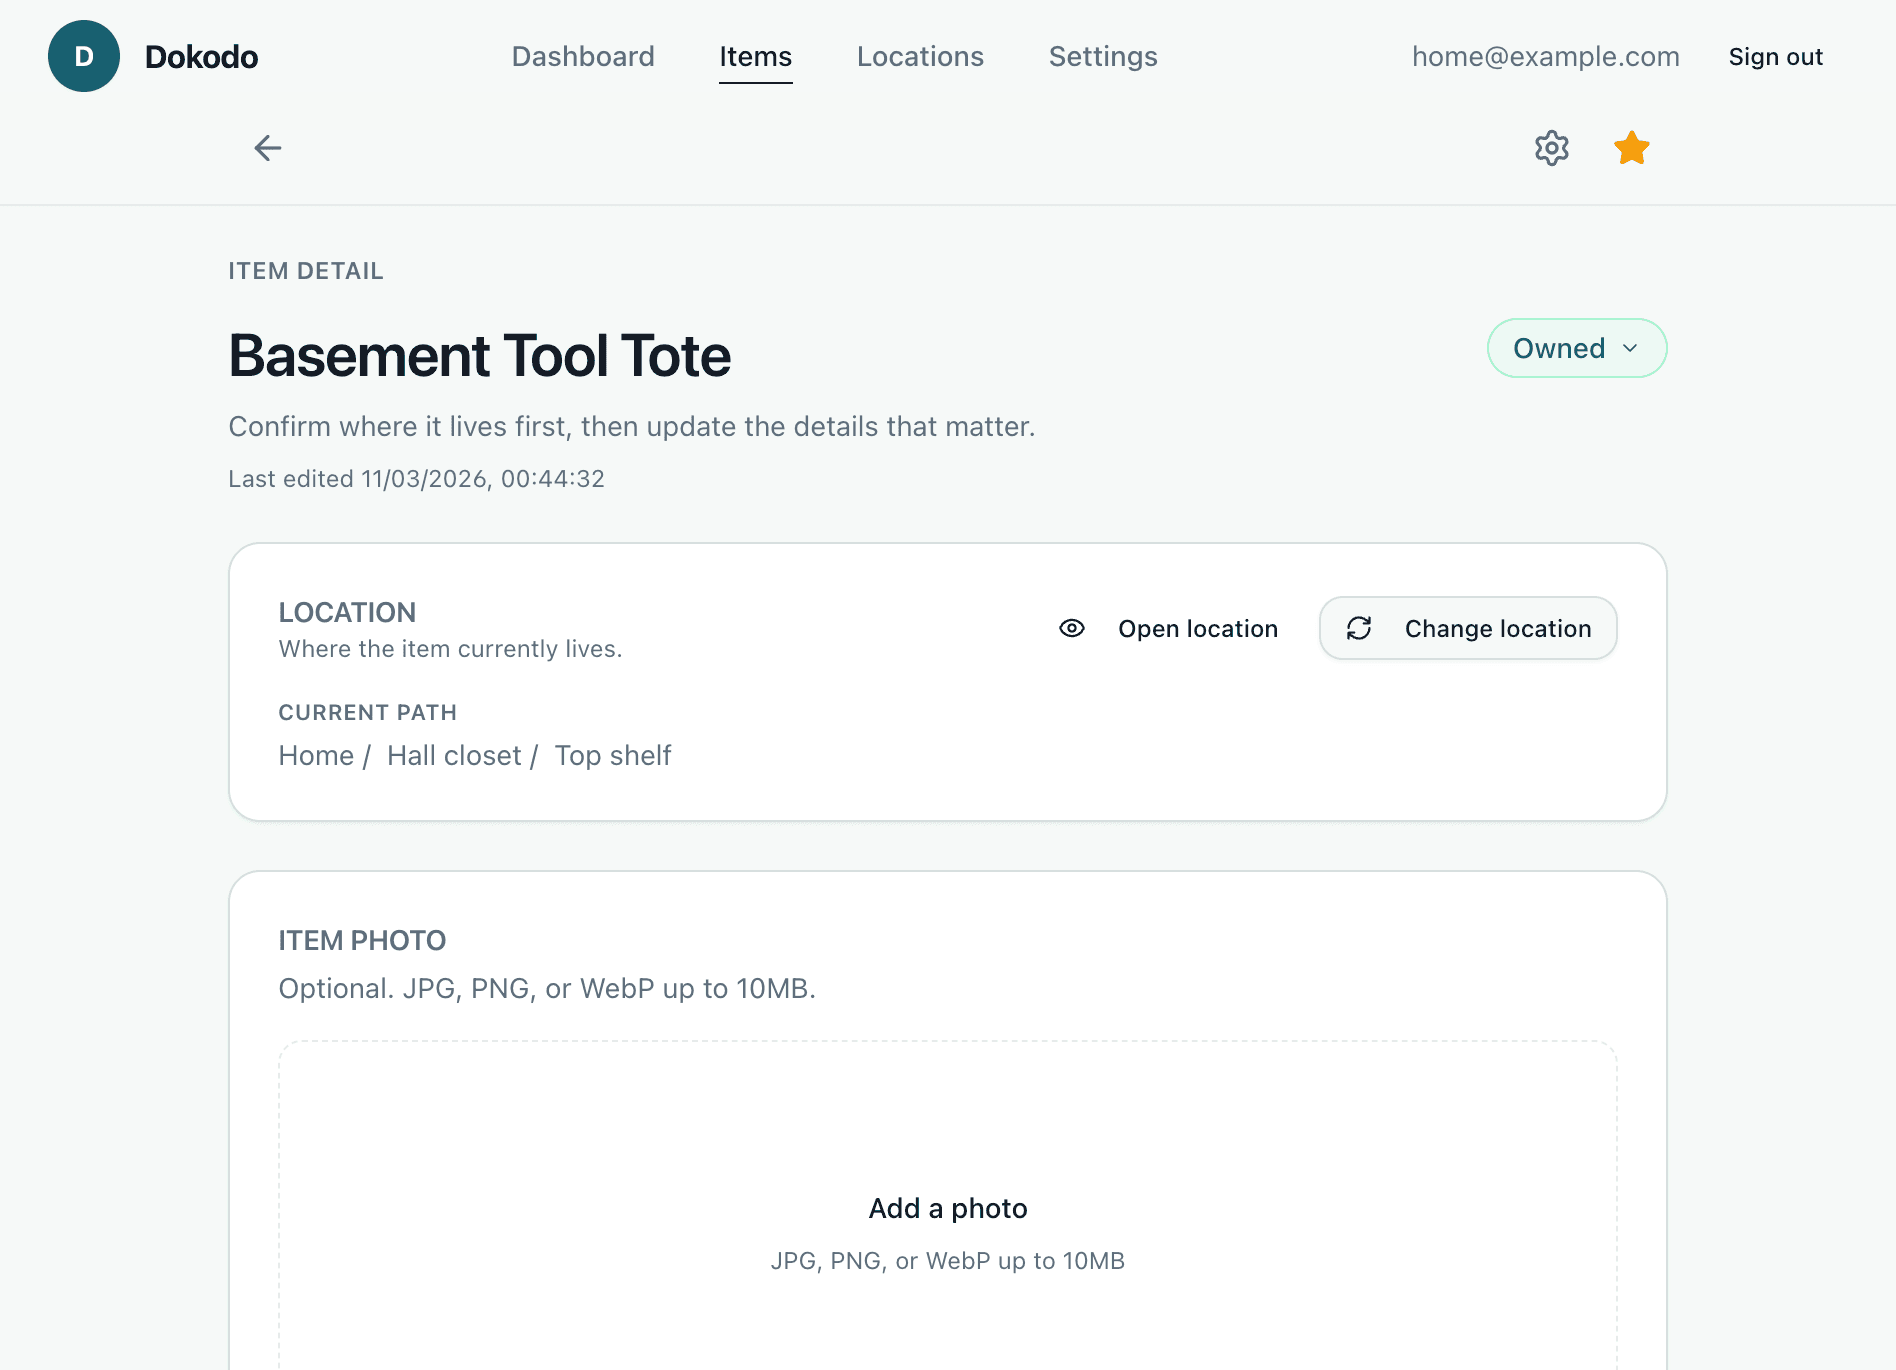Click the refresh icon beside Change location
The image size is (1896, 1370).
tap(1359, 628)
